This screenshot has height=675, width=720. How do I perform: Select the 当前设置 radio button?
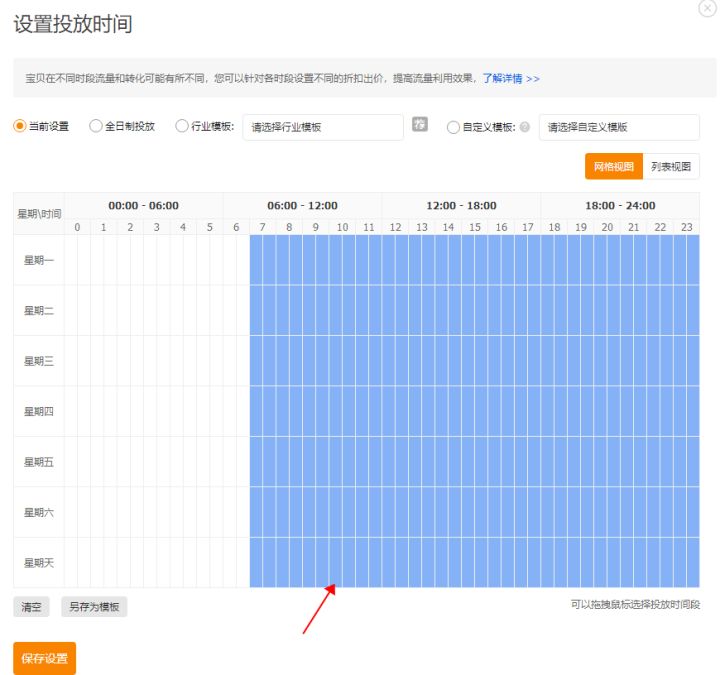[19, 127]
